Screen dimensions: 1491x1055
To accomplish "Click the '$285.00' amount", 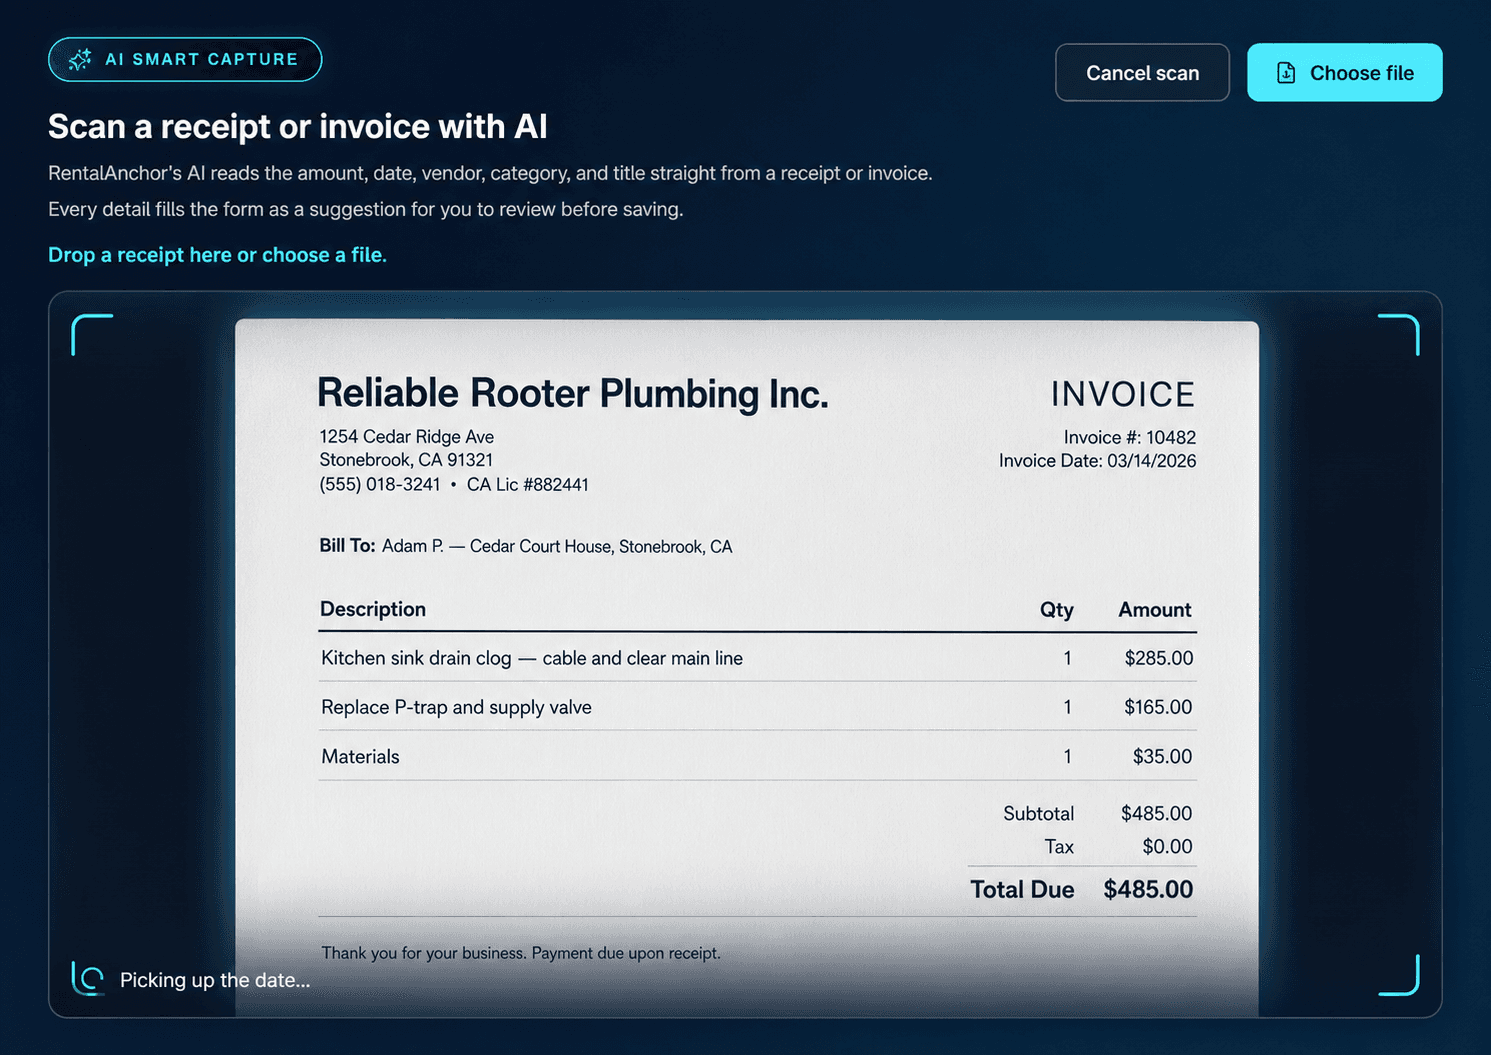I will click(x=1158, y=658).
